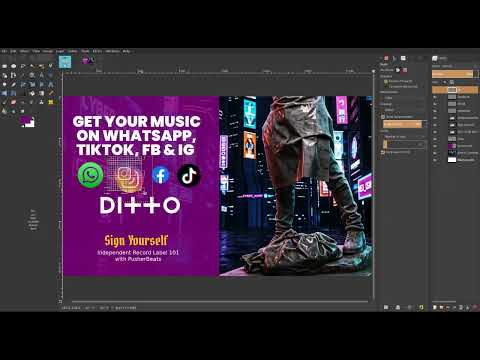Switch to the purple thumbnail image tab
This screenshot has width=480, height=360.
point(88,60)
